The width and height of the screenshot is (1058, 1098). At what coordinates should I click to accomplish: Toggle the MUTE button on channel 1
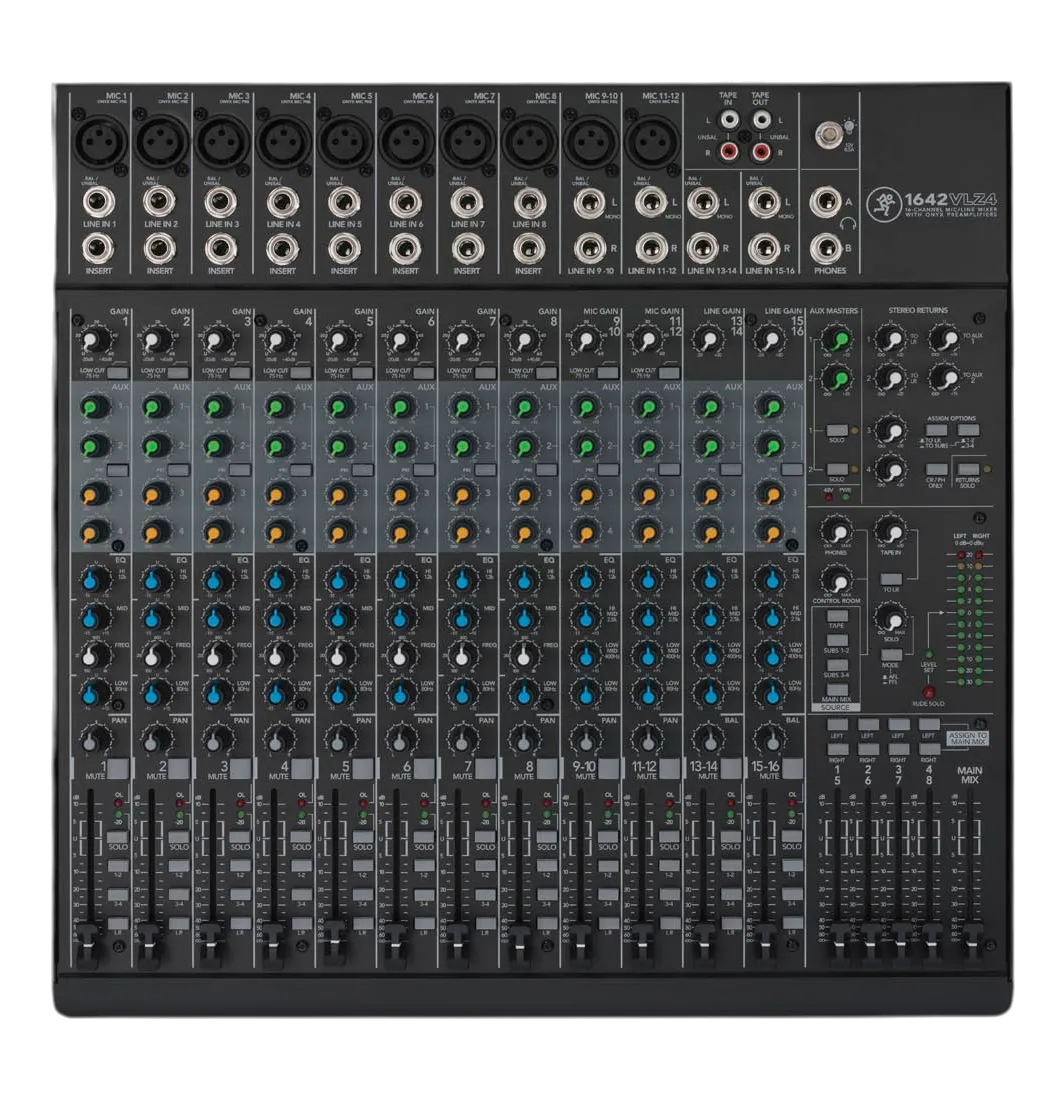coord(118,768)
